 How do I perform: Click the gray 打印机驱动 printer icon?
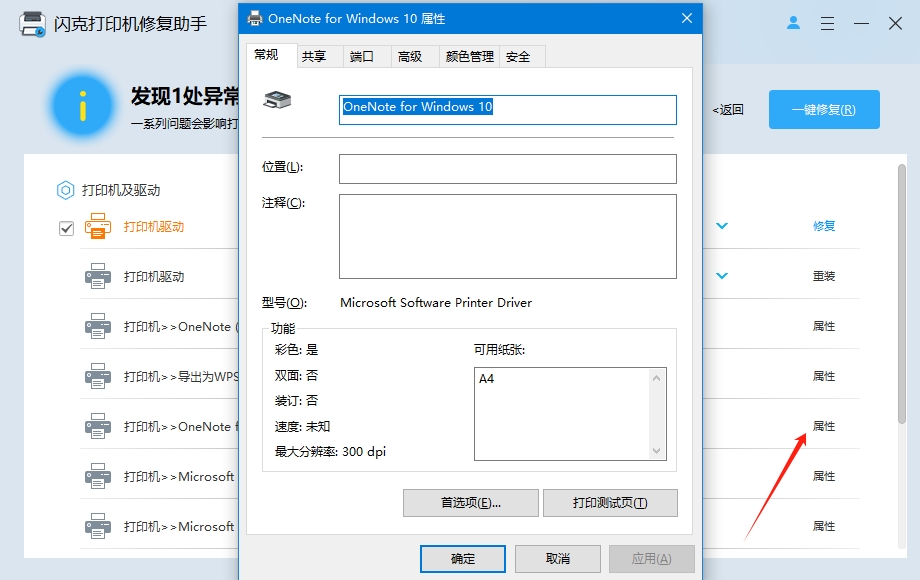pos(98,276)
